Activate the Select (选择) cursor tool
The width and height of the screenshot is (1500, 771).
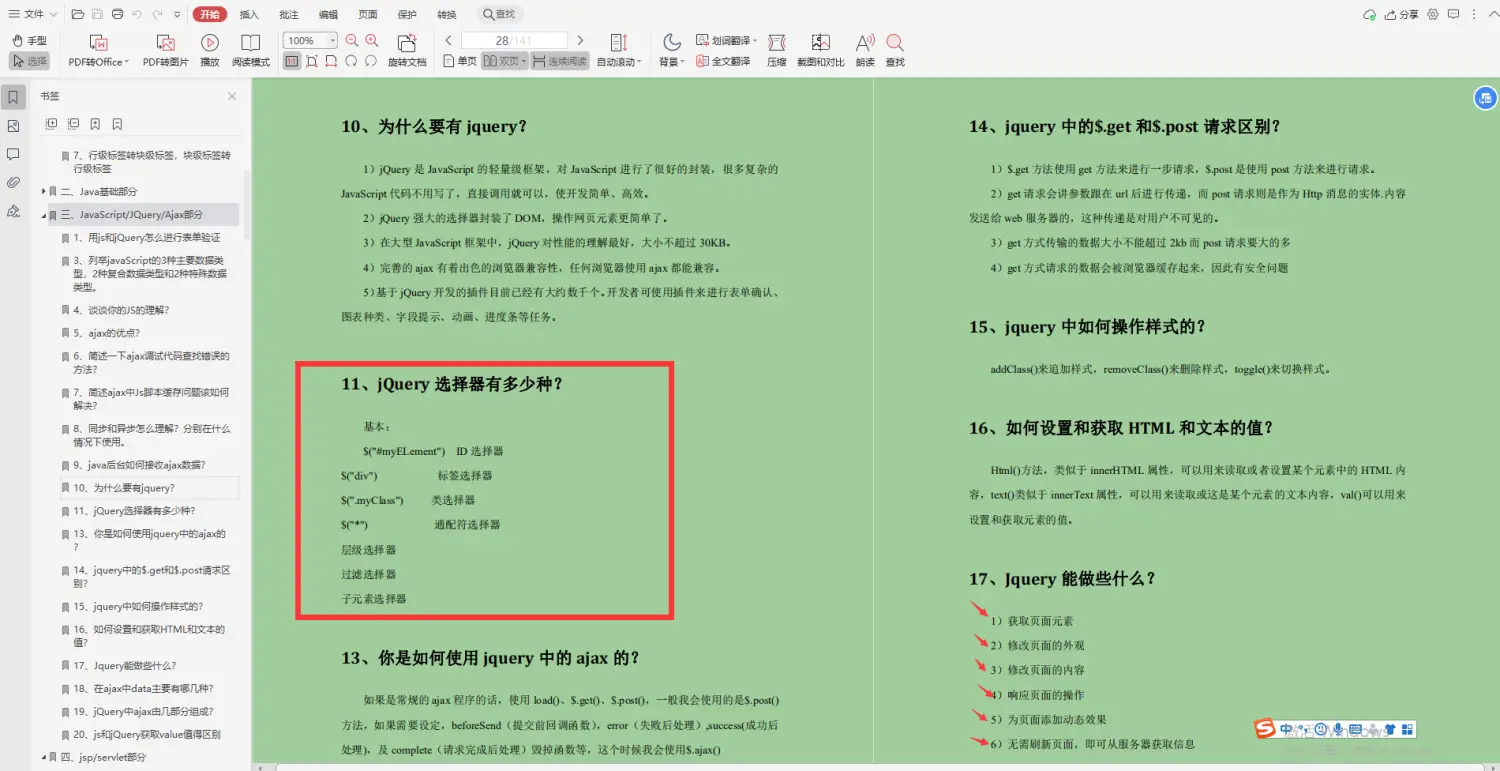click(x=29, y=61)
